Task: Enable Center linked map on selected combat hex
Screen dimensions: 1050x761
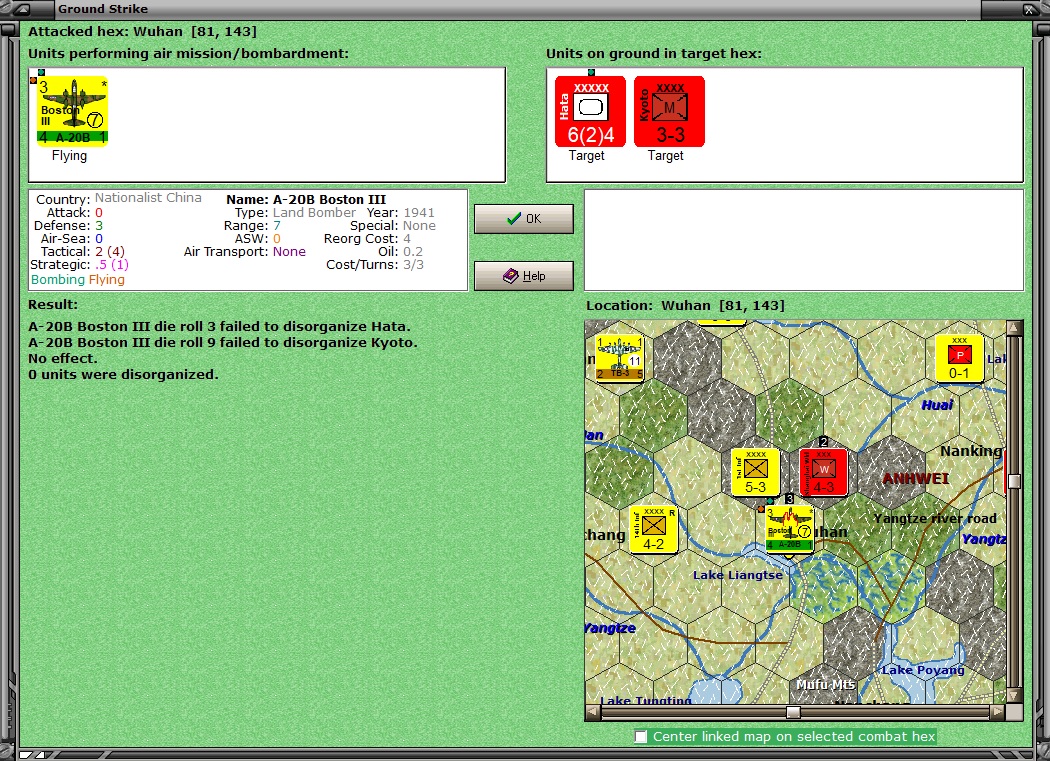Action: pos(641,737)
